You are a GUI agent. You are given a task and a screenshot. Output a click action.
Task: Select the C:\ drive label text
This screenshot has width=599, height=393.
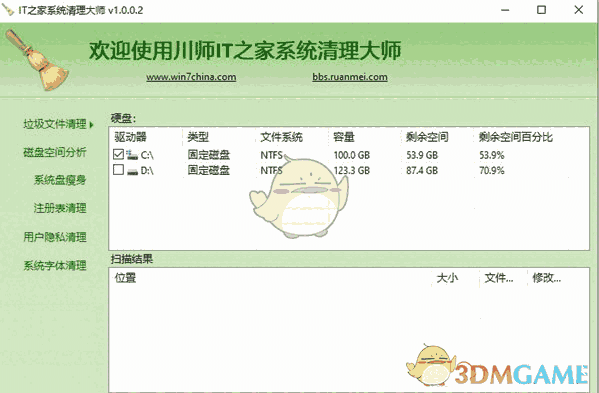(x=147, y=155)
